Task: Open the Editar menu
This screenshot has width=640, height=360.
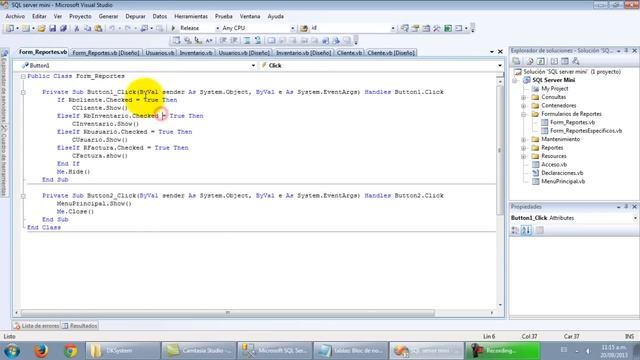Action: [x=39, y=16]
